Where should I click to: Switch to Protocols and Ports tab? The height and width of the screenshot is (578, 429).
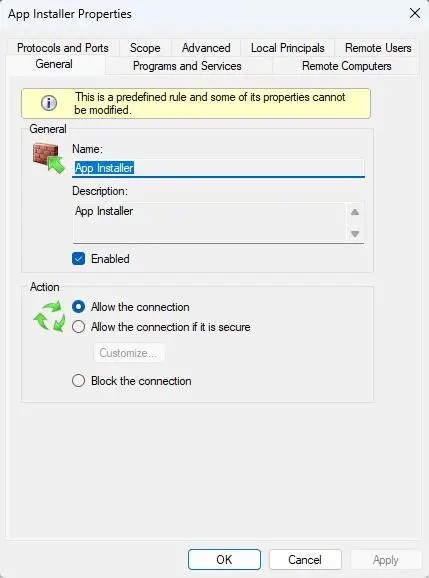click(63, 48)
